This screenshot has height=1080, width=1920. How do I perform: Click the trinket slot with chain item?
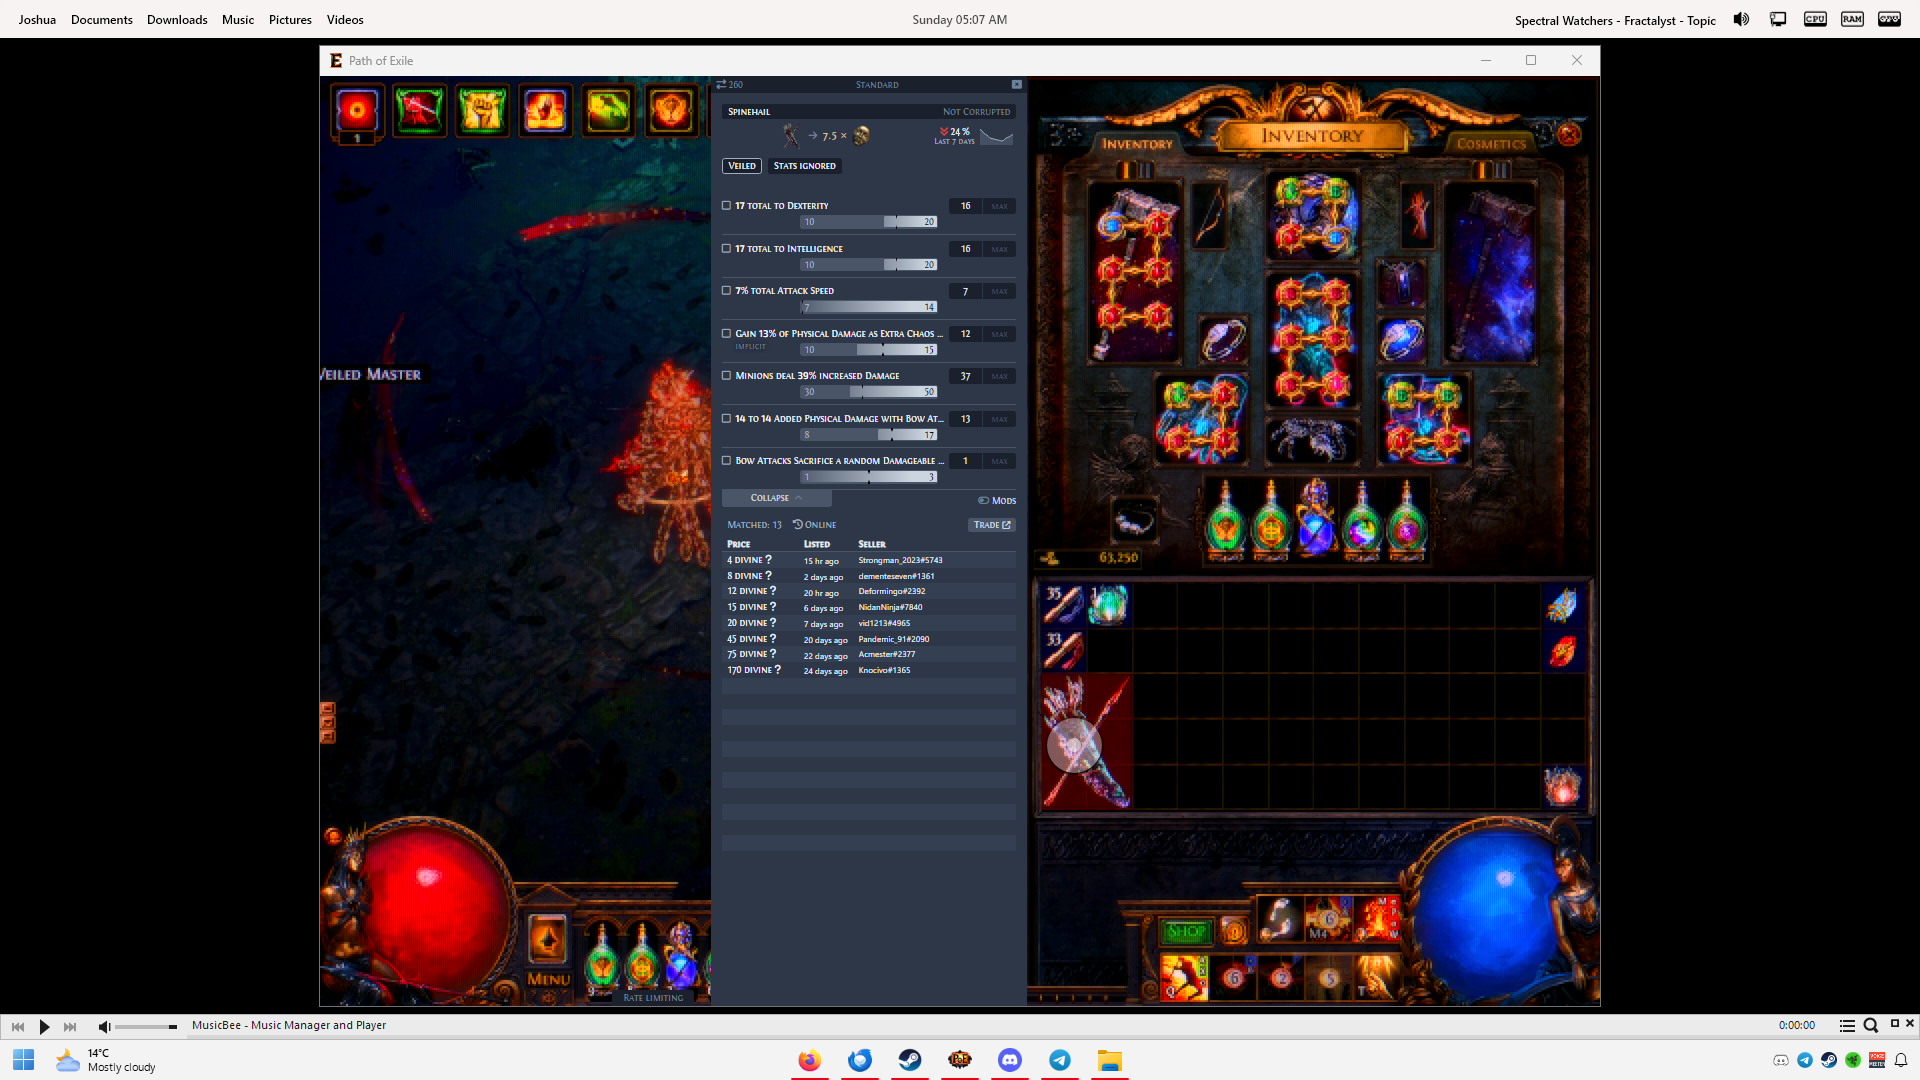tap(1134, 519)
